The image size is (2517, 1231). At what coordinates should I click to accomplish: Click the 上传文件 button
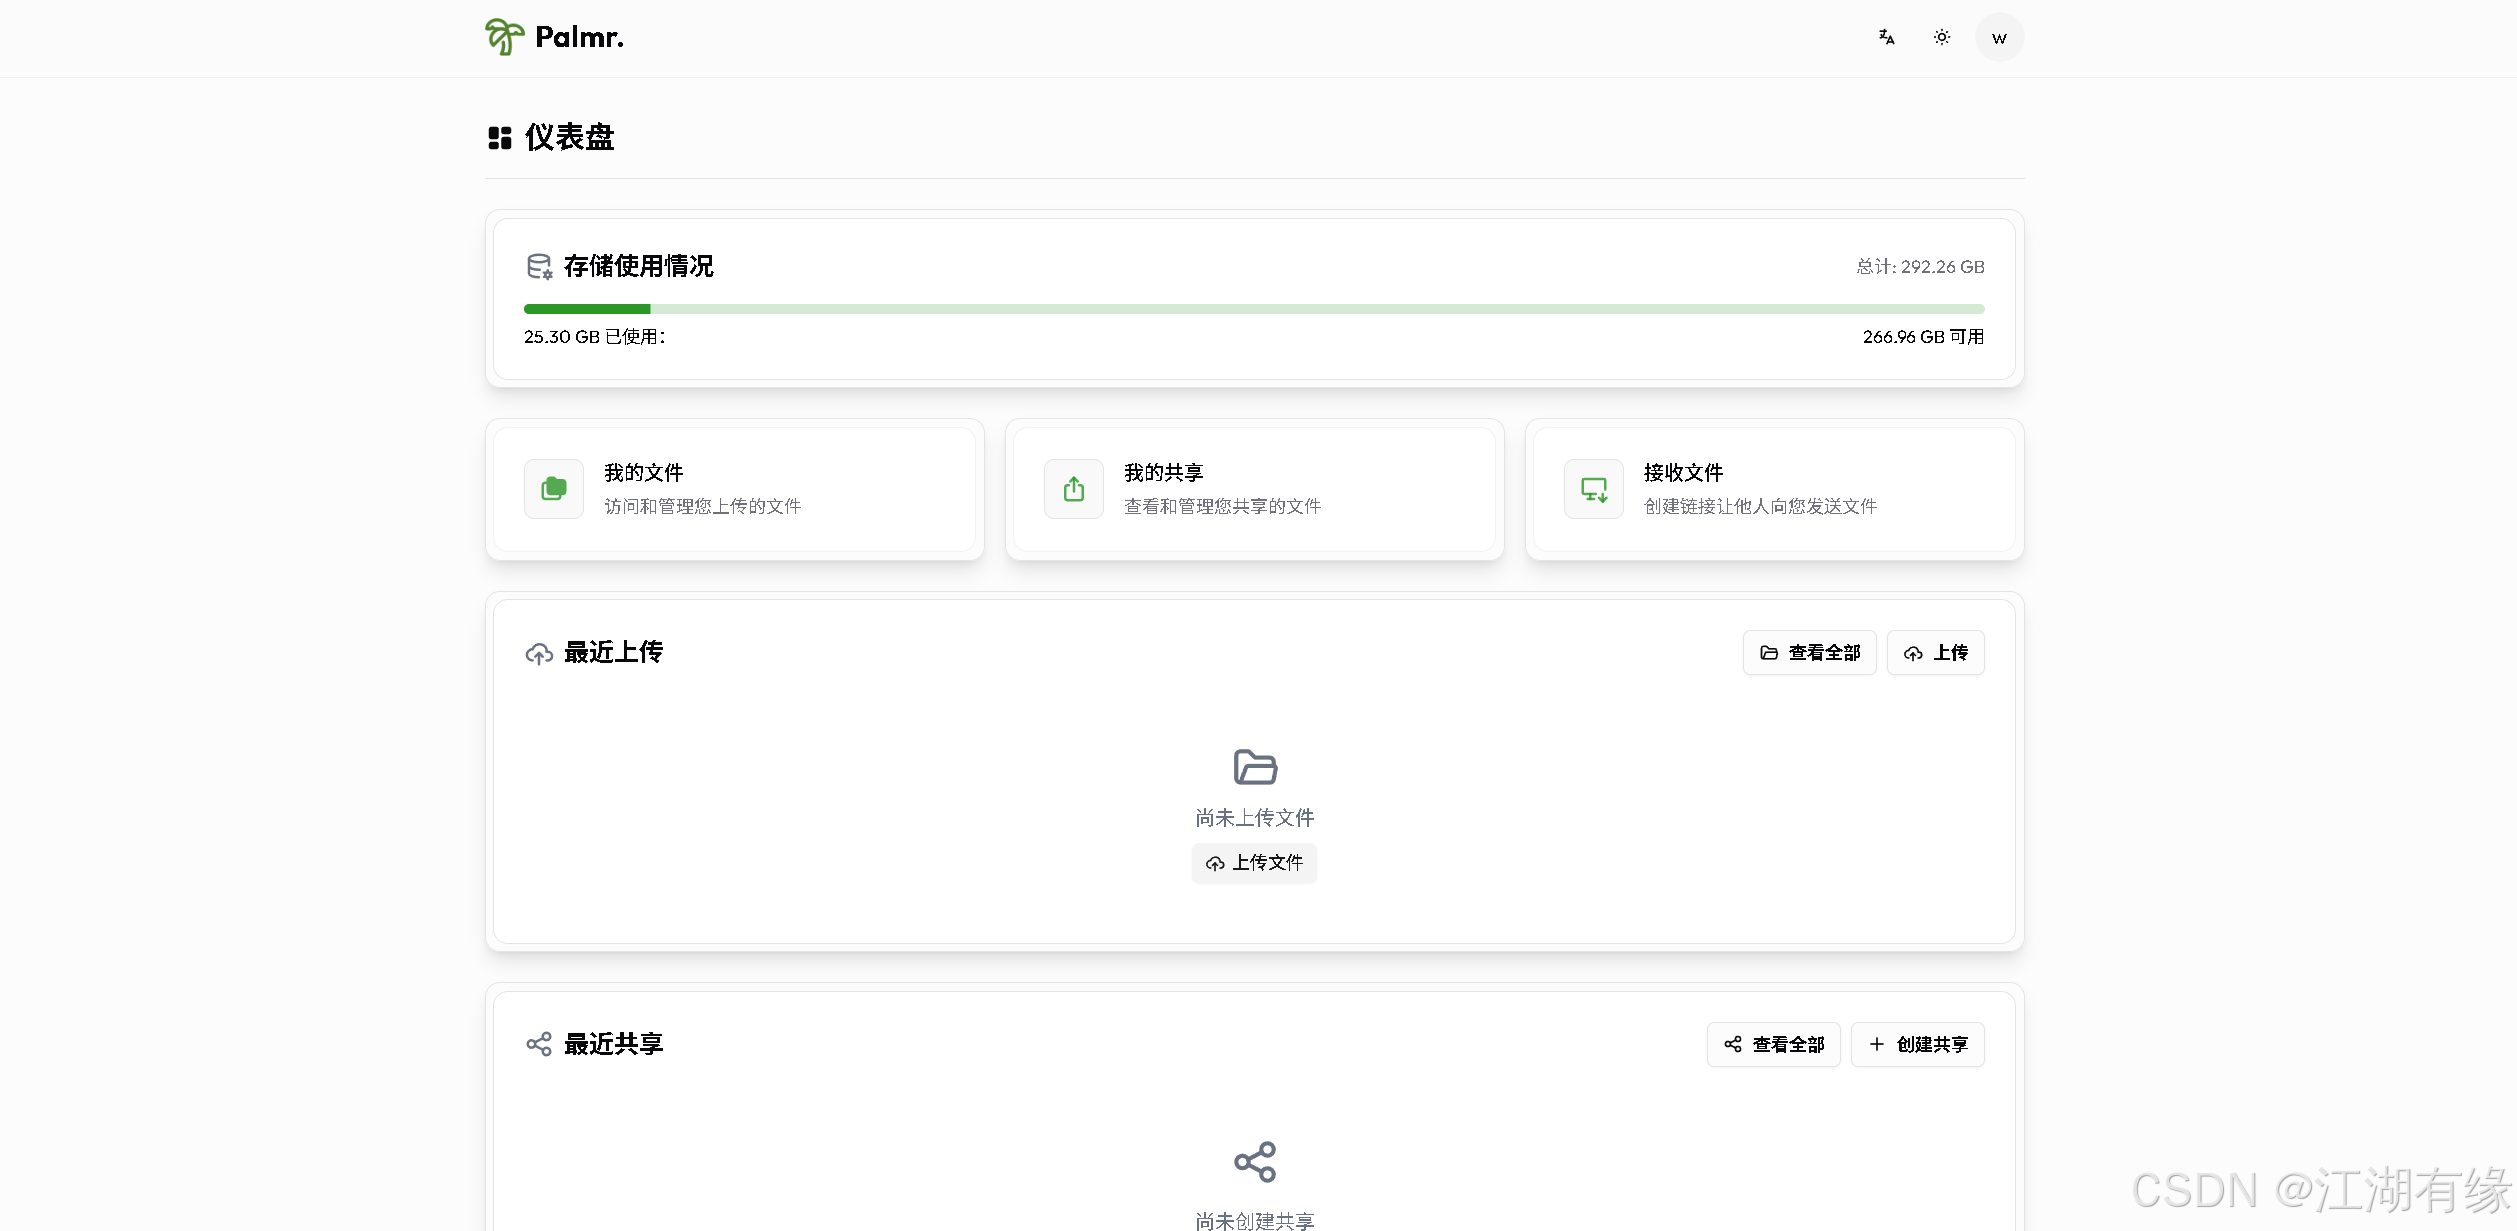(1253, 862)
